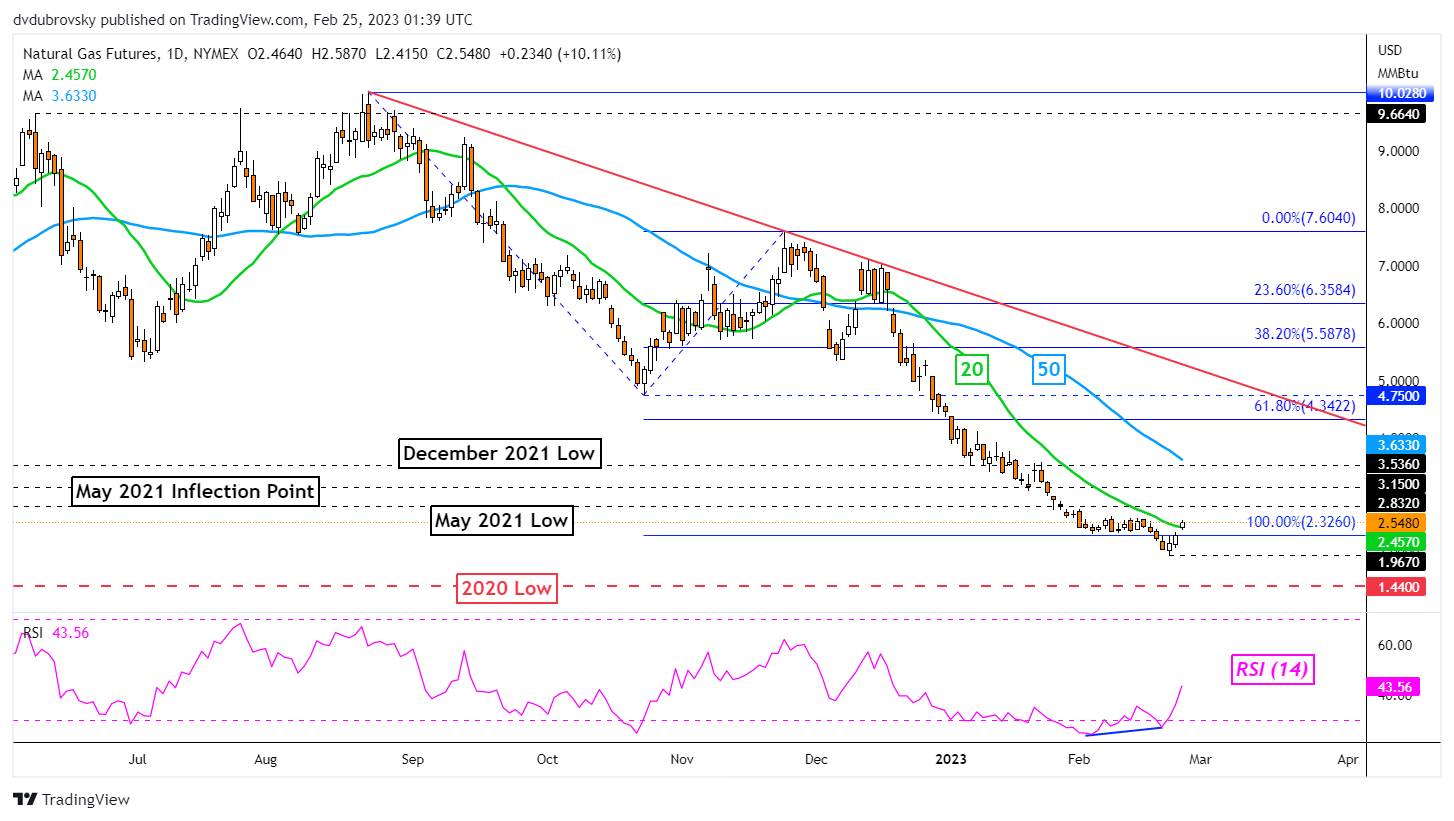Click the green 20 moving average label
The height and width of the screenshot is (821, 1454).
point(974,369)
